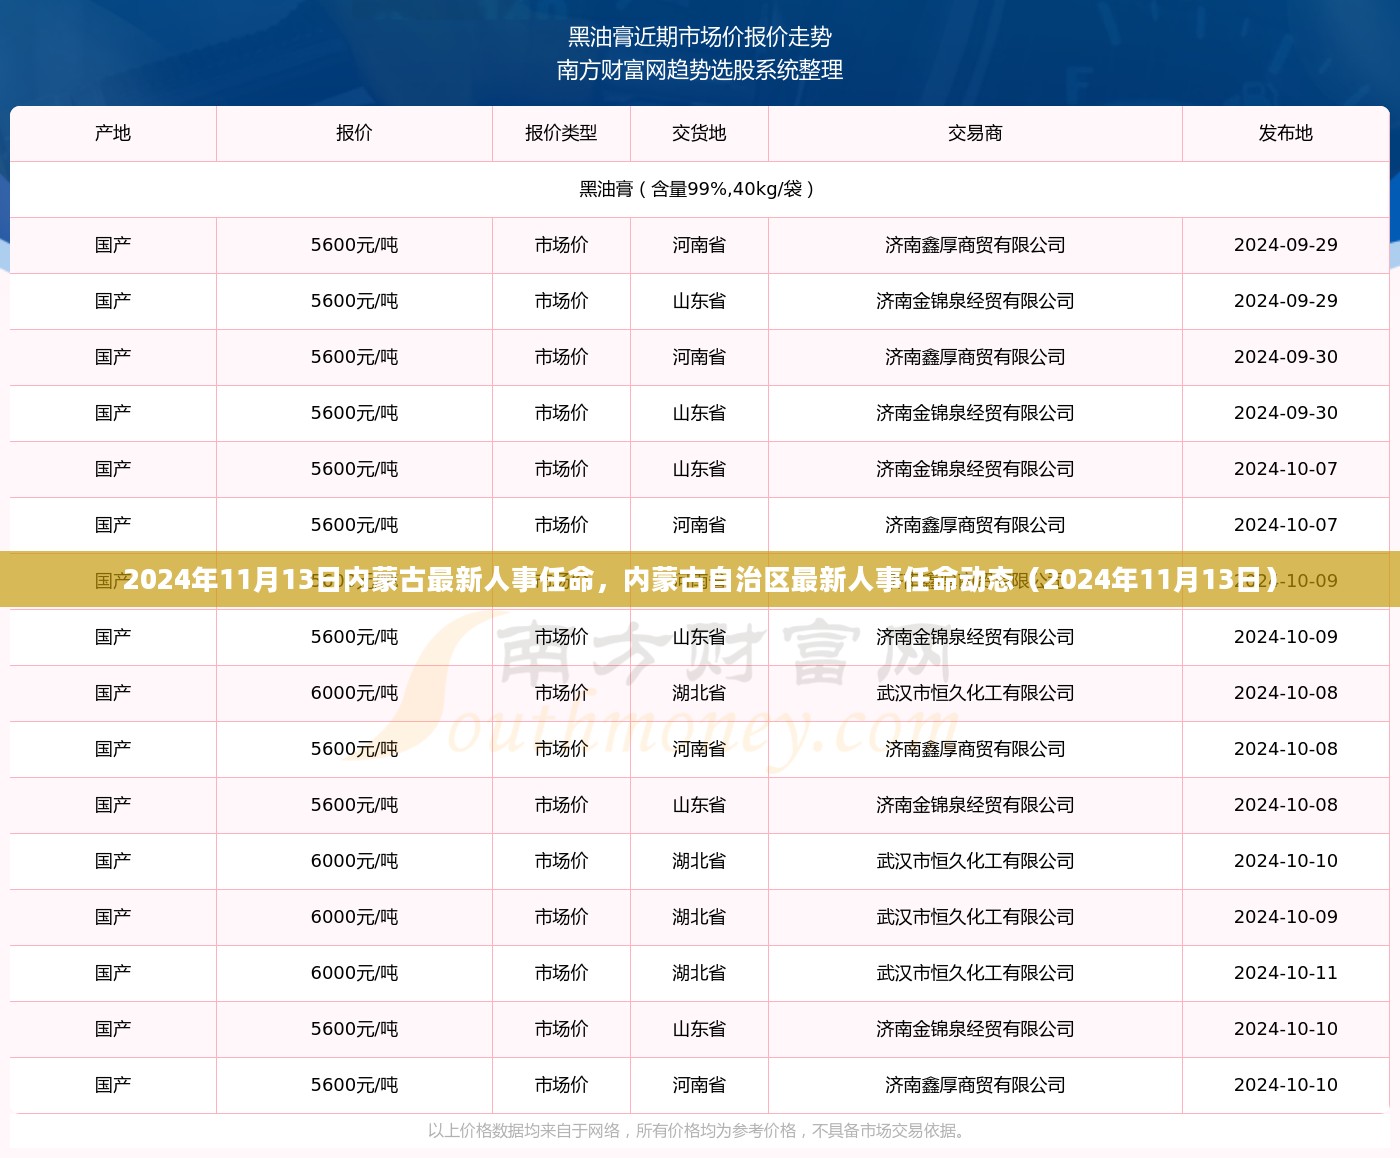Select the 报价类型 column header
The height and width of the screenshot is (1158, 1400).
pyautogui.click(x=561, y=133)
